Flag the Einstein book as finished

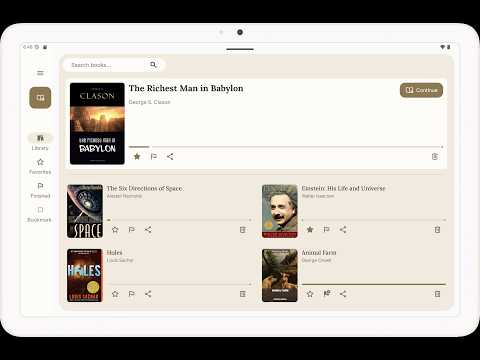coord(327,230)
